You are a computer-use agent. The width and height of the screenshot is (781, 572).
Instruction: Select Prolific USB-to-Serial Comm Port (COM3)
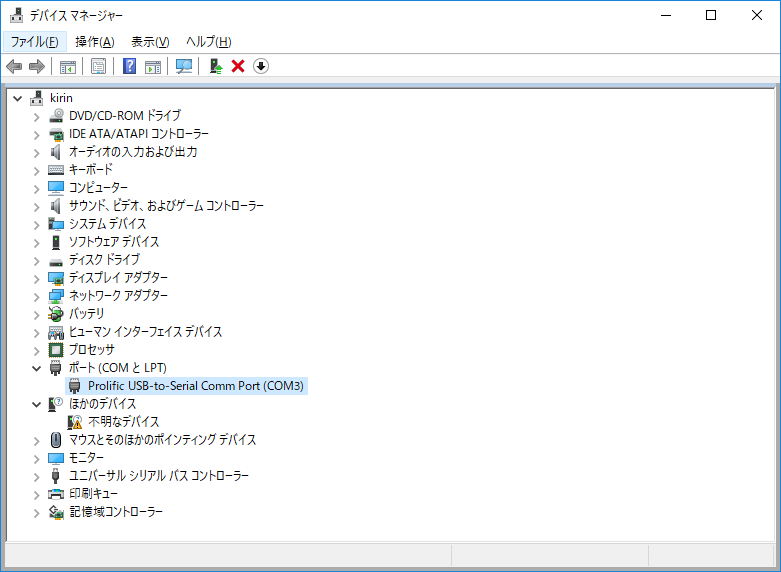click(x=196, y=386)
